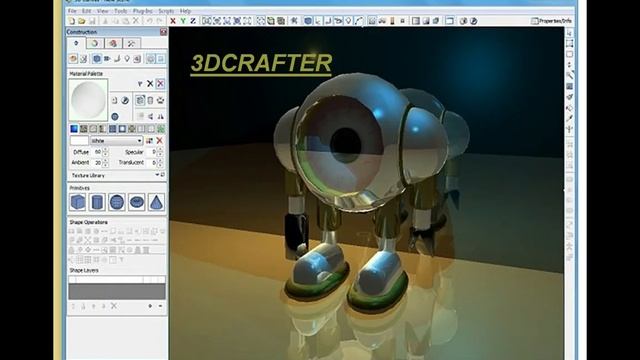640x360 pixels.
Task: Add a cube primitive
Action: pos(78,202)
